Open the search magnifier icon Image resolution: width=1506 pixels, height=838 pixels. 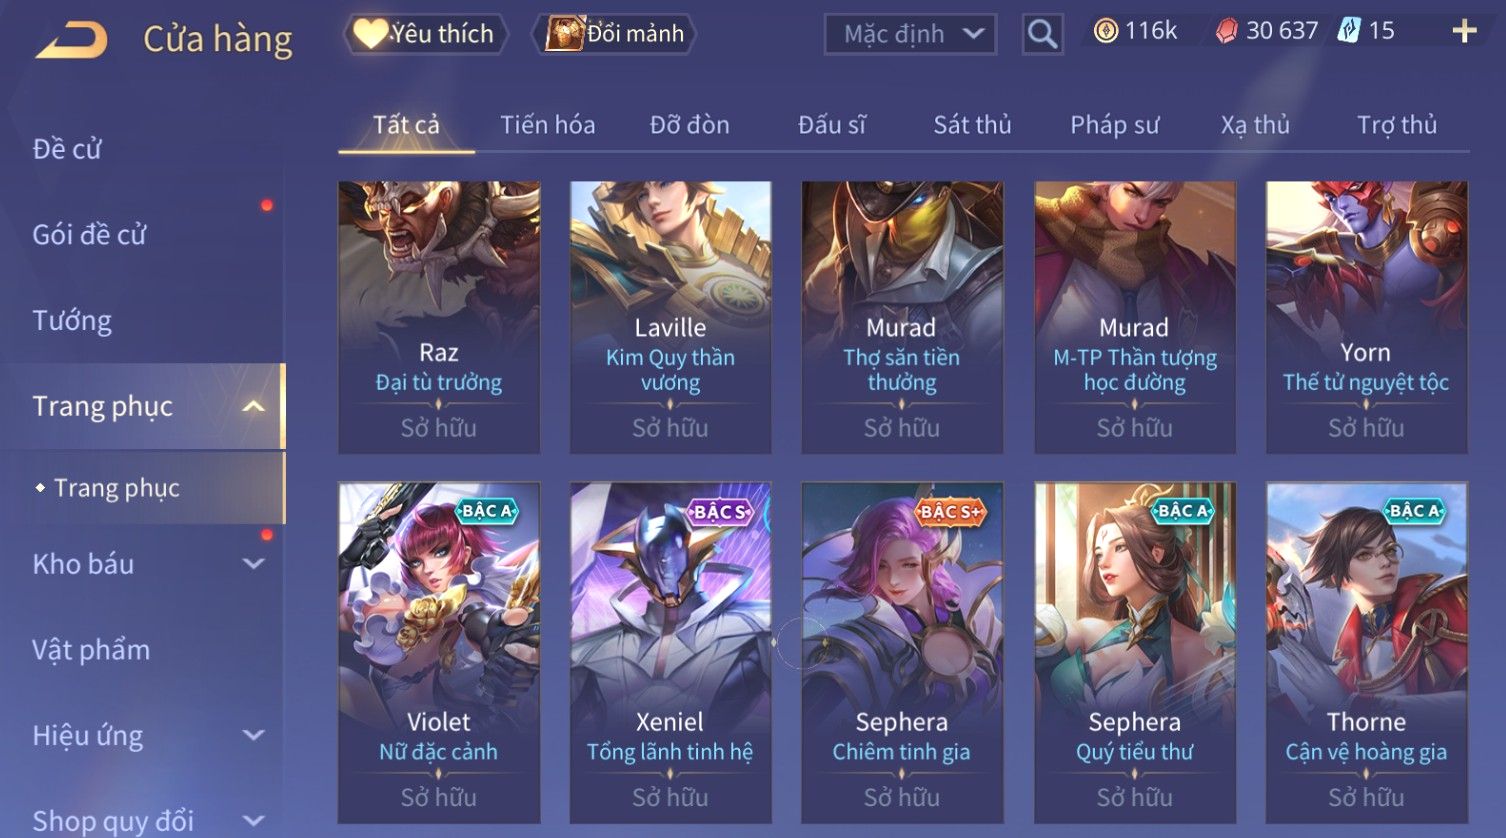click(x=1042, y=34)
